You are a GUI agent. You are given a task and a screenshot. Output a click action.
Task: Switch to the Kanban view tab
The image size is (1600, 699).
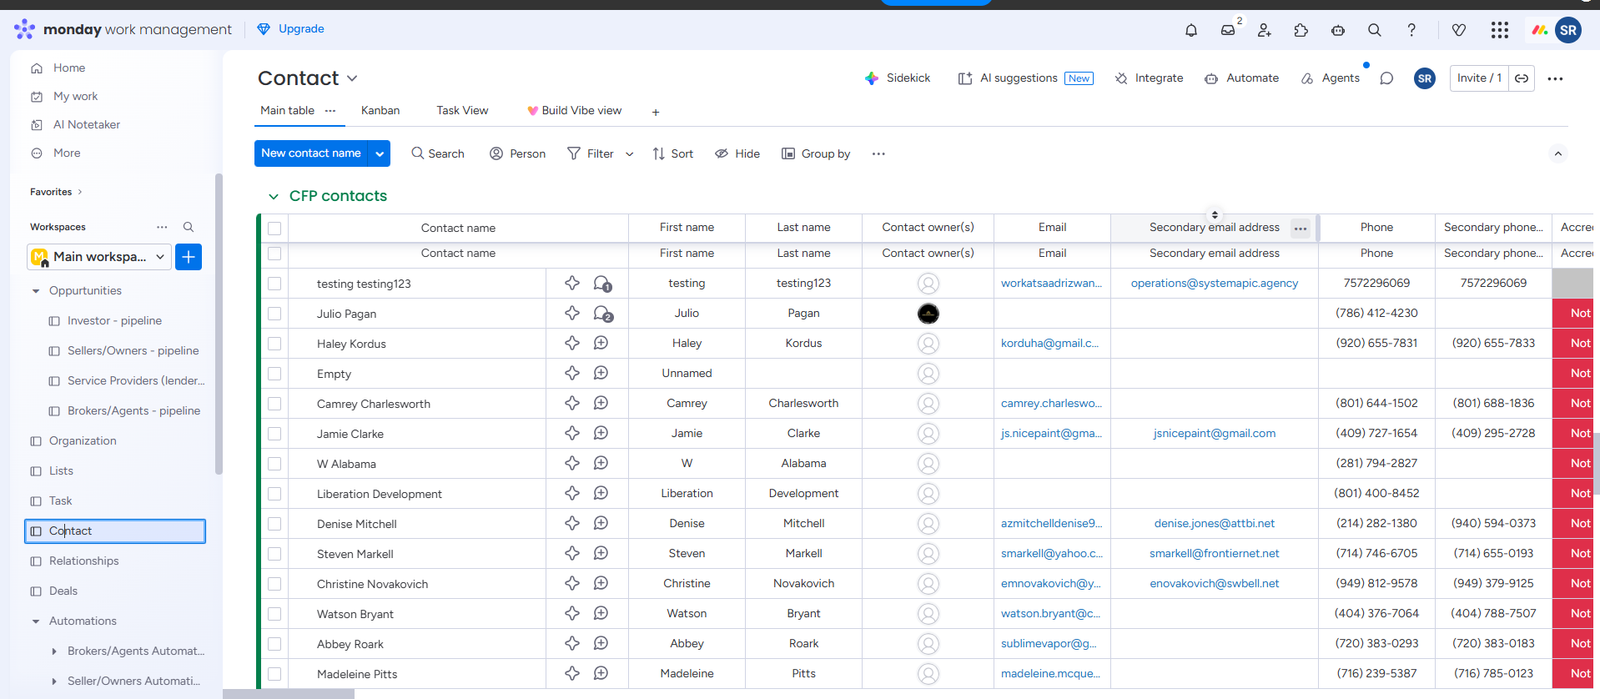pyautogui.click(x=380, y=111)
